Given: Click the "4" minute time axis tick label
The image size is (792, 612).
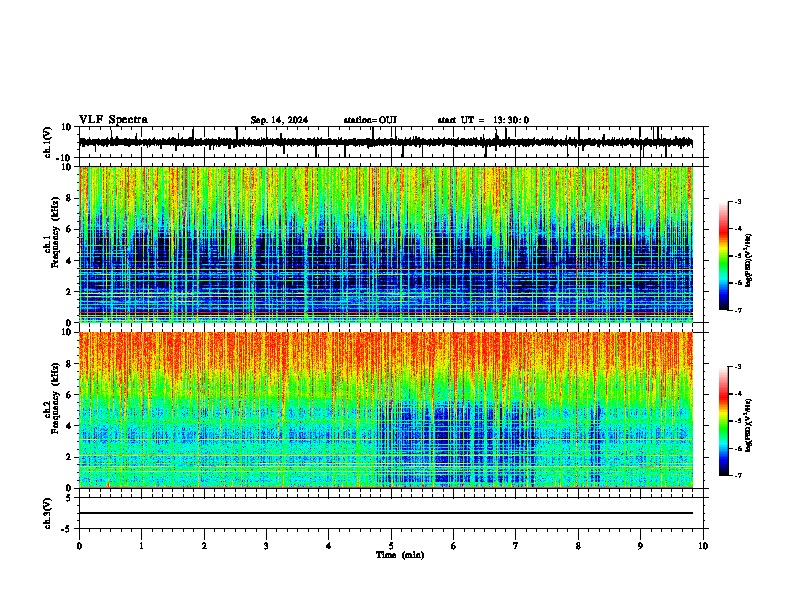Looking at the screenshot, I should pyautogui.click(x=329, y=546).
